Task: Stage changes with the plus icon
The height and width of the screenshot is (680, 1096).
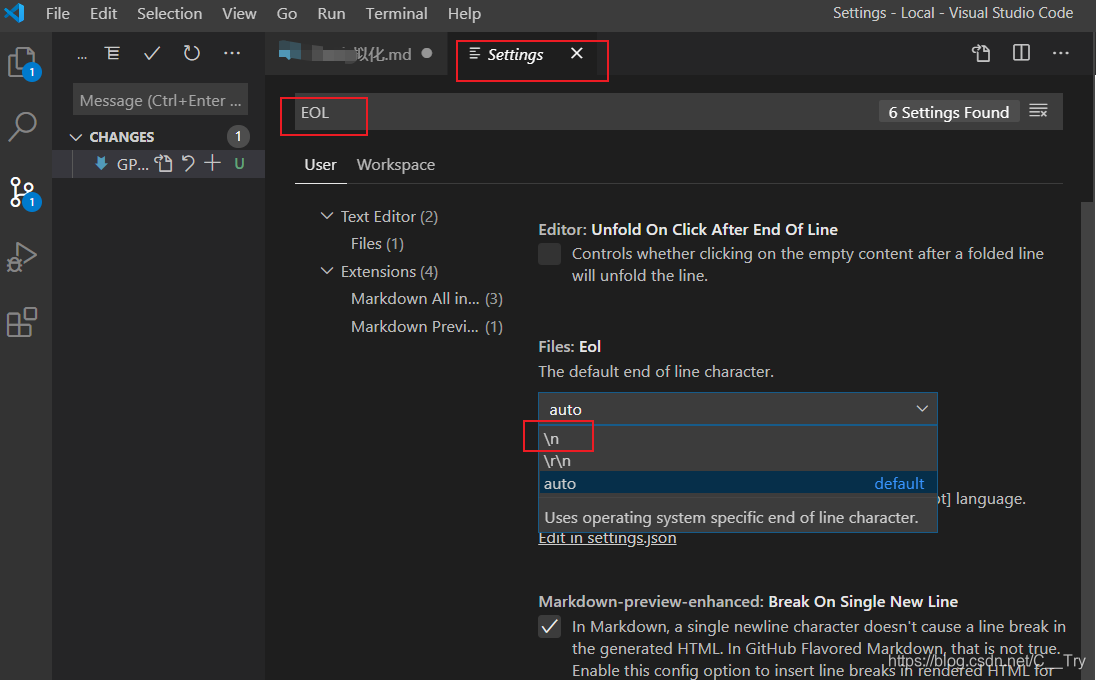Action: pyautogui.click(x=212, y=164)
